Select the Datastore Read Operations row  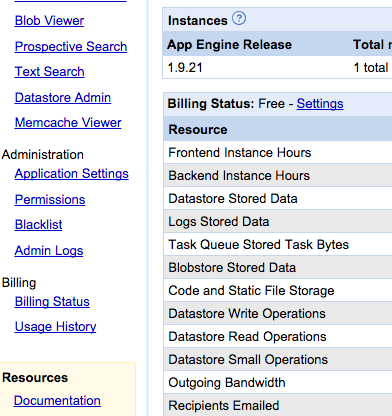278,337
